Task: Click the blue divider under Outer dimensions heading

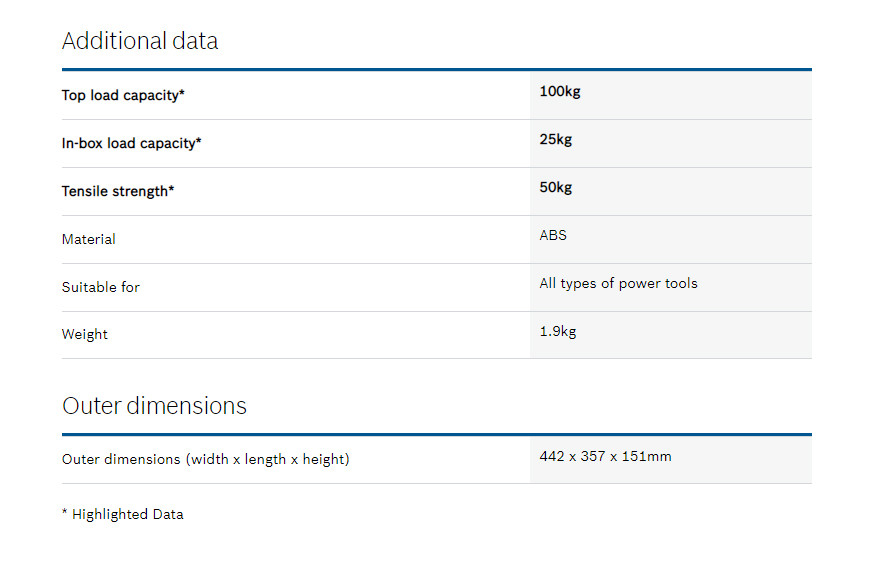Action: (436, 434)
